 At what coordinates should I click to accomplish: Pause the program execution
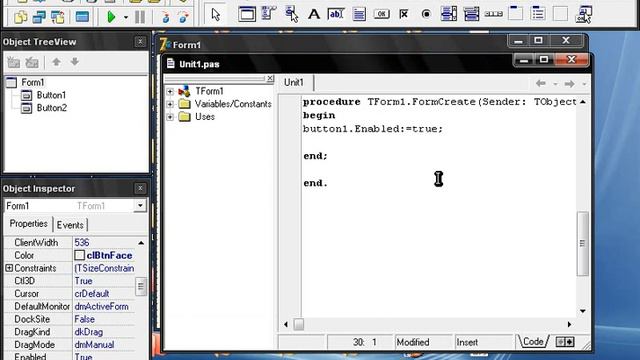140,17
